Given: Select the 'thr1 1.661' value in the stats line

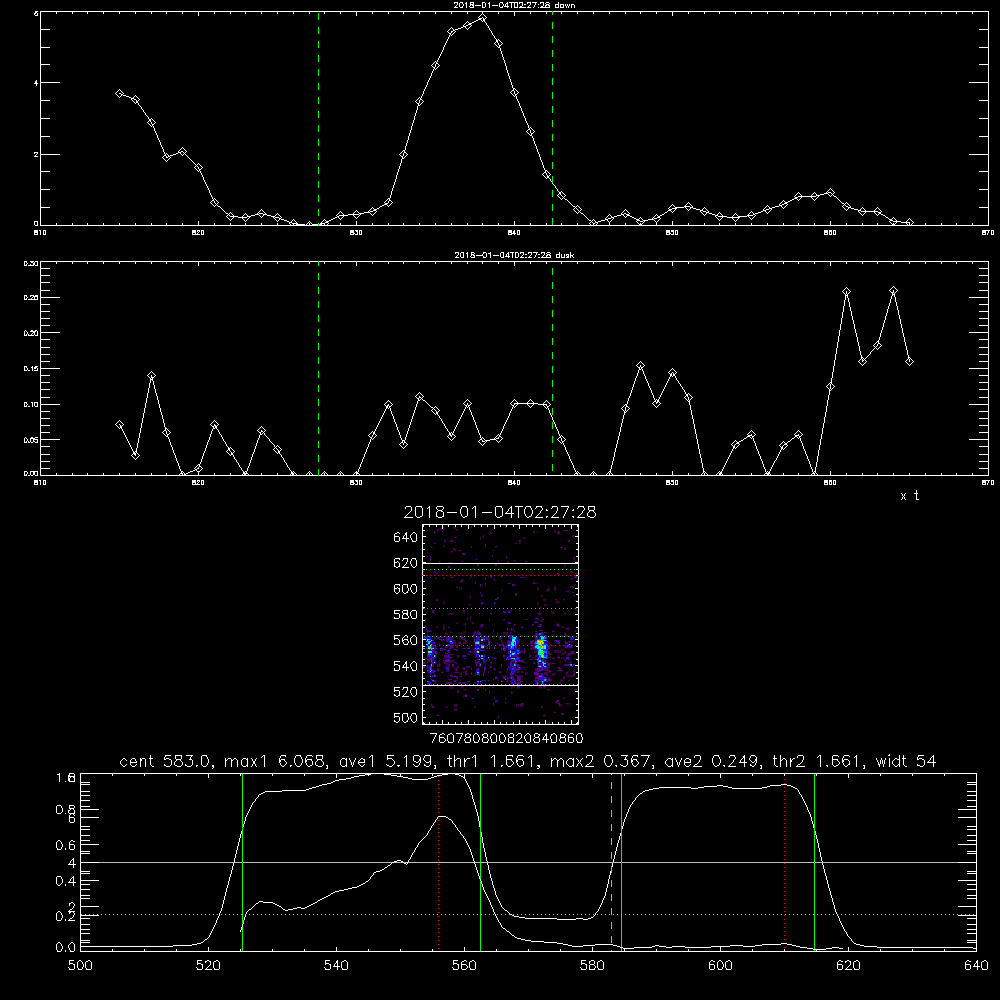Looking at the screenshot, I should pos(495,761).
